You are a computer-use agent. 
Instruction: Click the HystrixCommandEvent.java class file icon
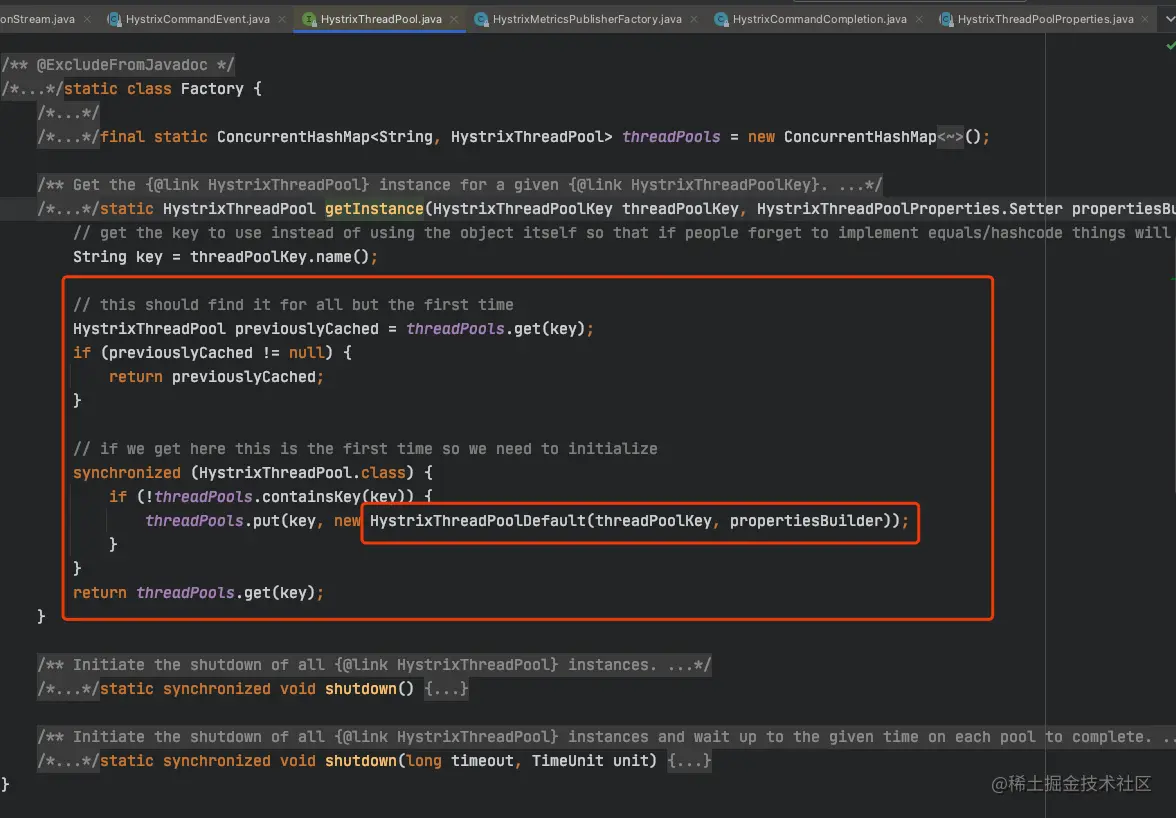tap(114, 19)
